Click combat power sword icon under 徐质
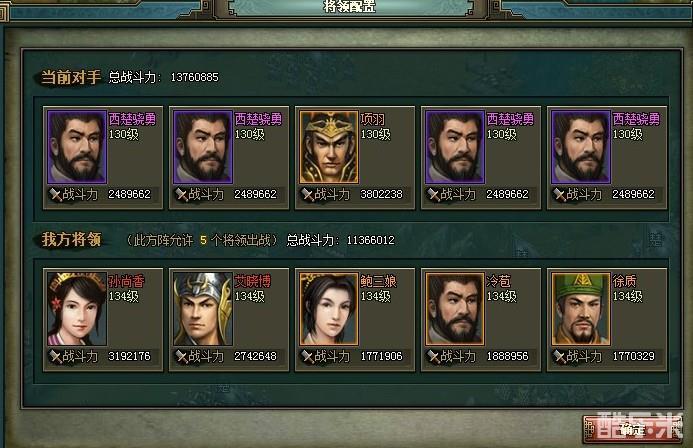693x448 pixels. pyautogui.click(x=559, y=357)
